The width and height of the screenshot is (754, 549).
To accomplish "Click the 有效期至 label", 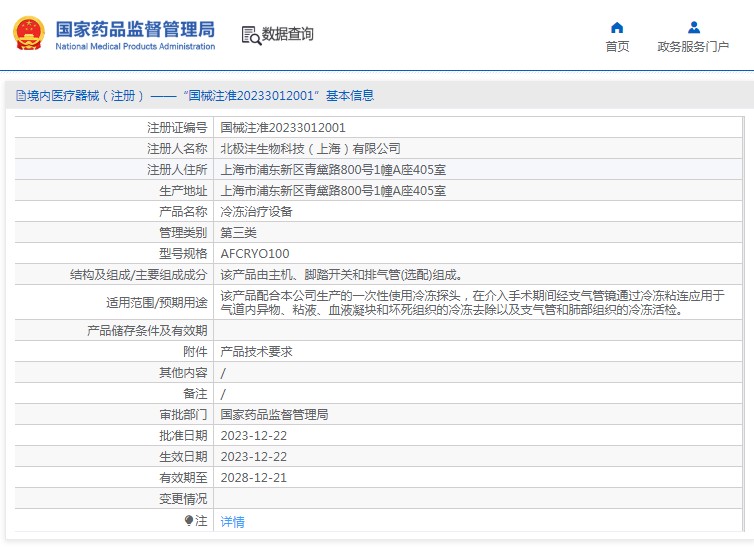I will pyautogui.click(x=183, y=477).
